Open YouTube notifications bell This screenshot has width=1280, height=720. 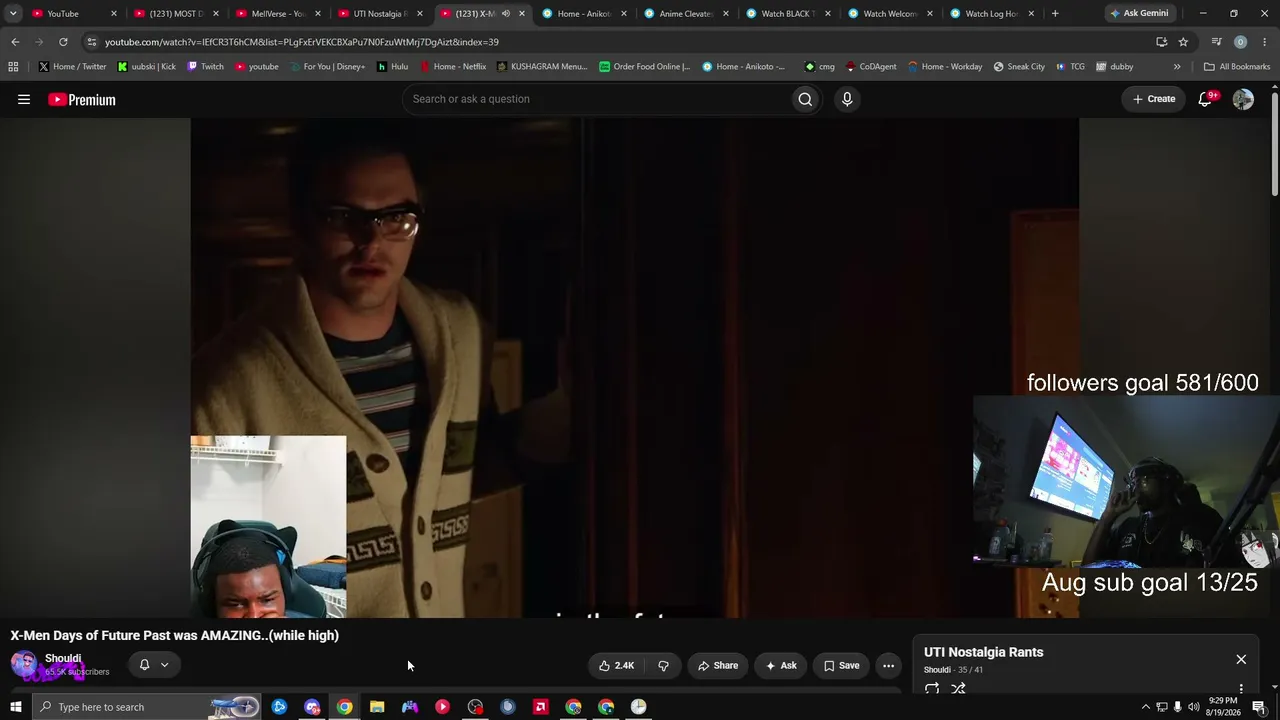[x=1205, y=99]
